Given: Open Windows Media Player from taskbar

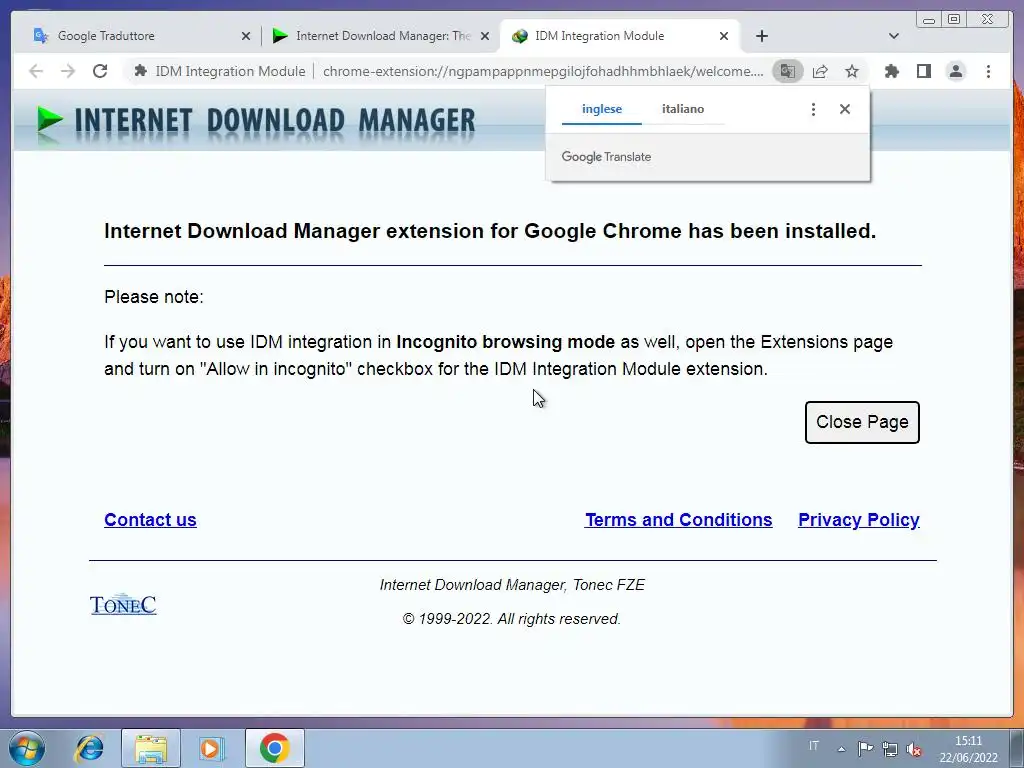Looking at the screenshot, I should point(210,748).
